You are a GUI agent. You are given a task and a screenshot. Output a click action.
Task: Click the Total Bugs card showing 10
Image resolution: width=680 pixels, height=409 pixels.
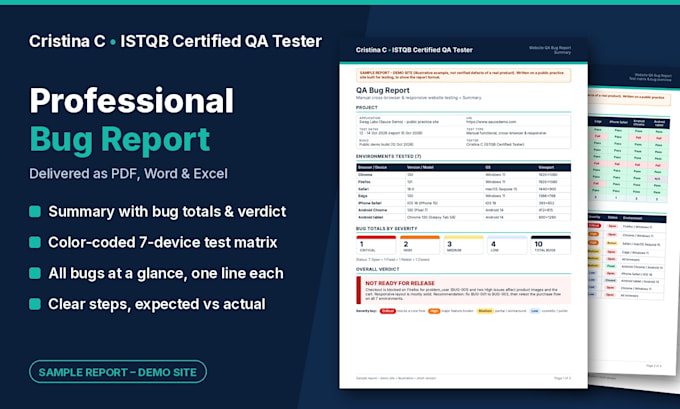551,245
